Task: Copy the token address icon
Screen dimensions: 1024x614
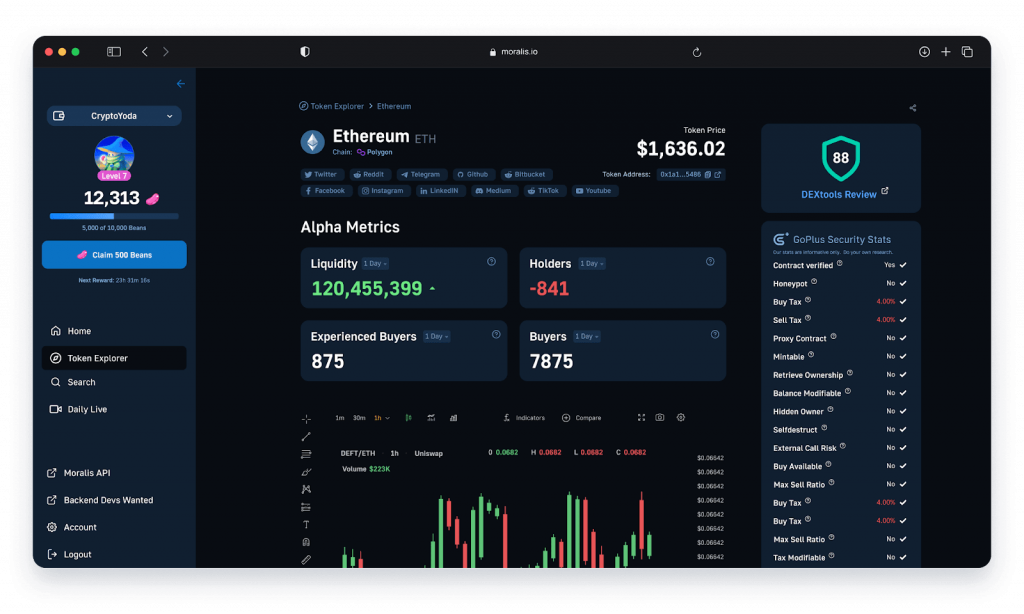Action: [x=707, y=174]
